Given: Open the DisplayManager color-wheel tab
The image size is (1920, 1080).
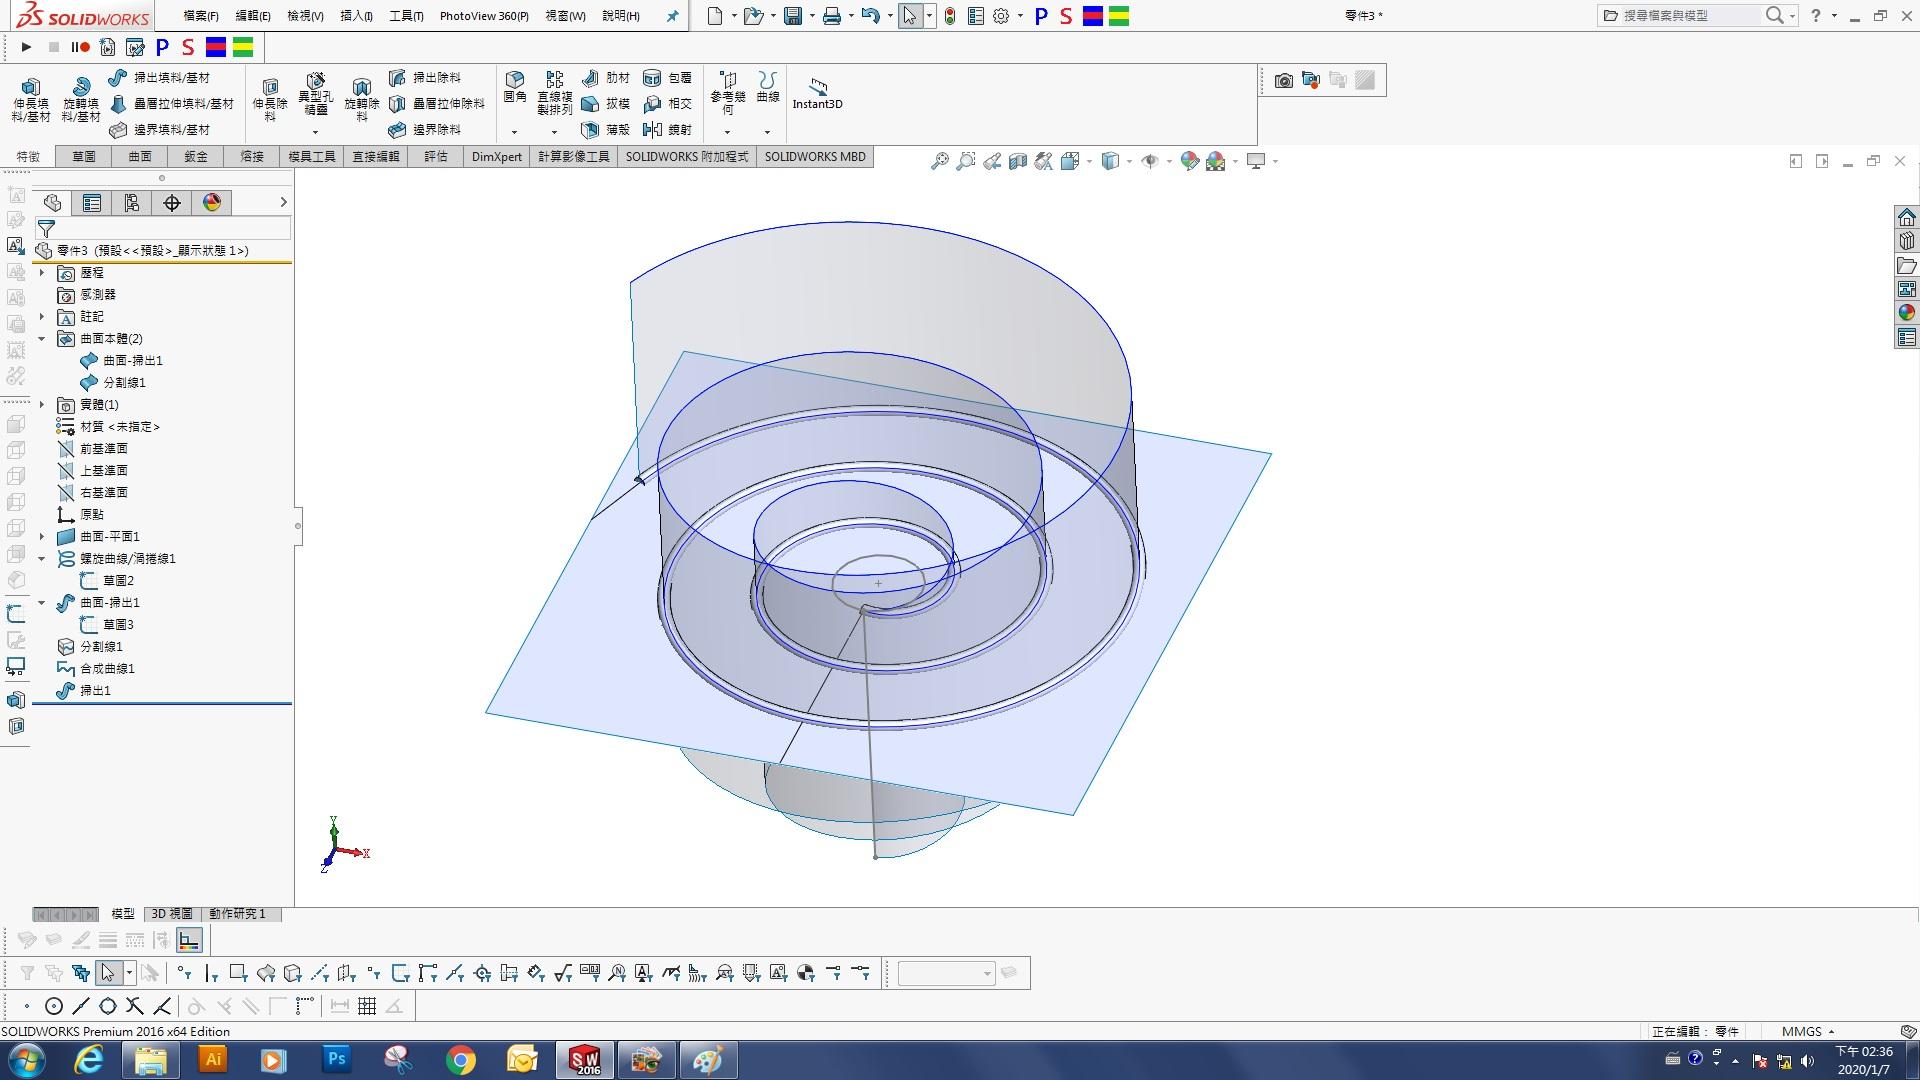Looking at the screenshot, I should pos(212,203).
